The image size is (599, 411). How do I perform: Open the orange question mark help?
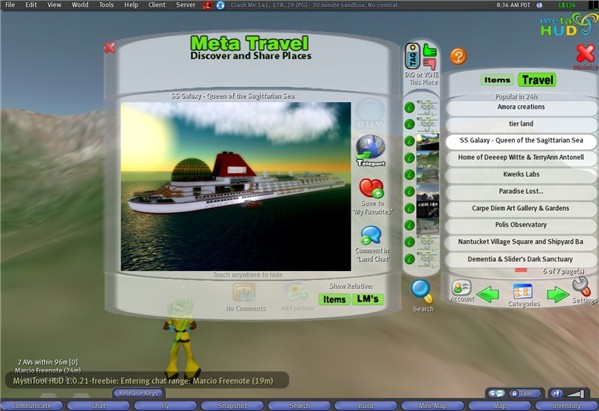[x=458, y=57]
